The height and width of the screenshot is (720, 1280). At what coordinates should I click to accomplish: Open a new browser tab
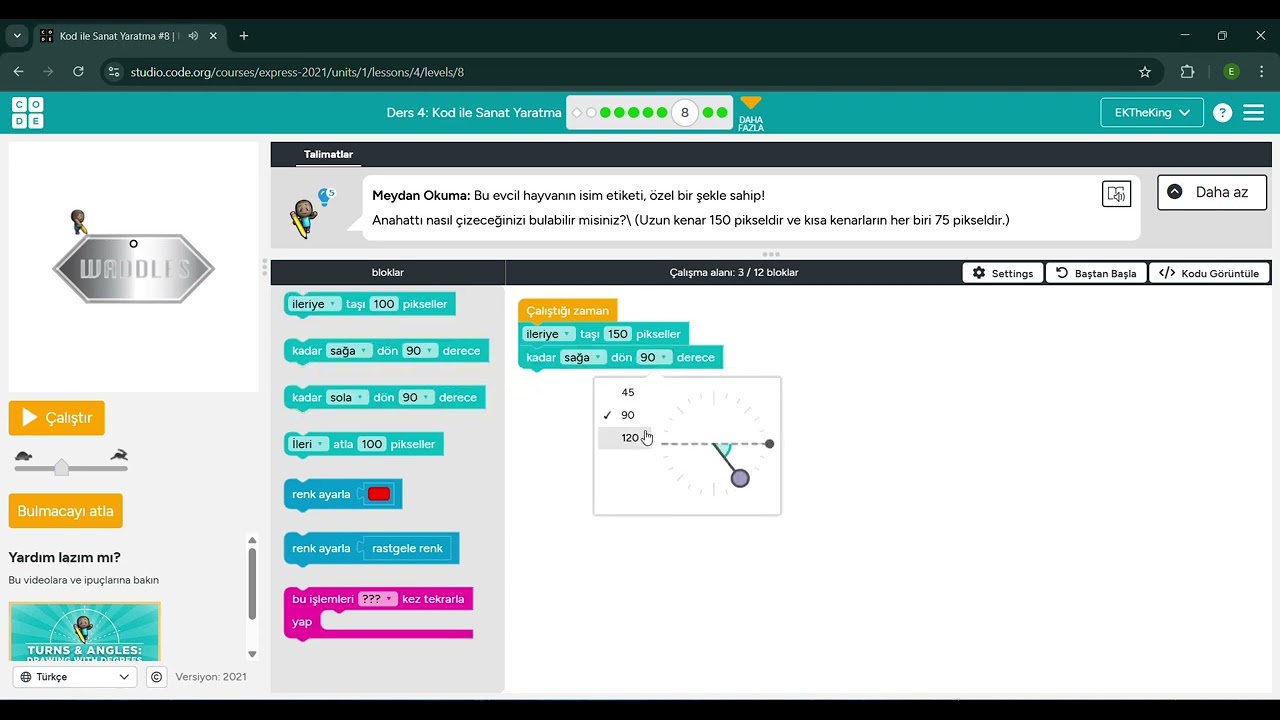(x=243, y=36)
